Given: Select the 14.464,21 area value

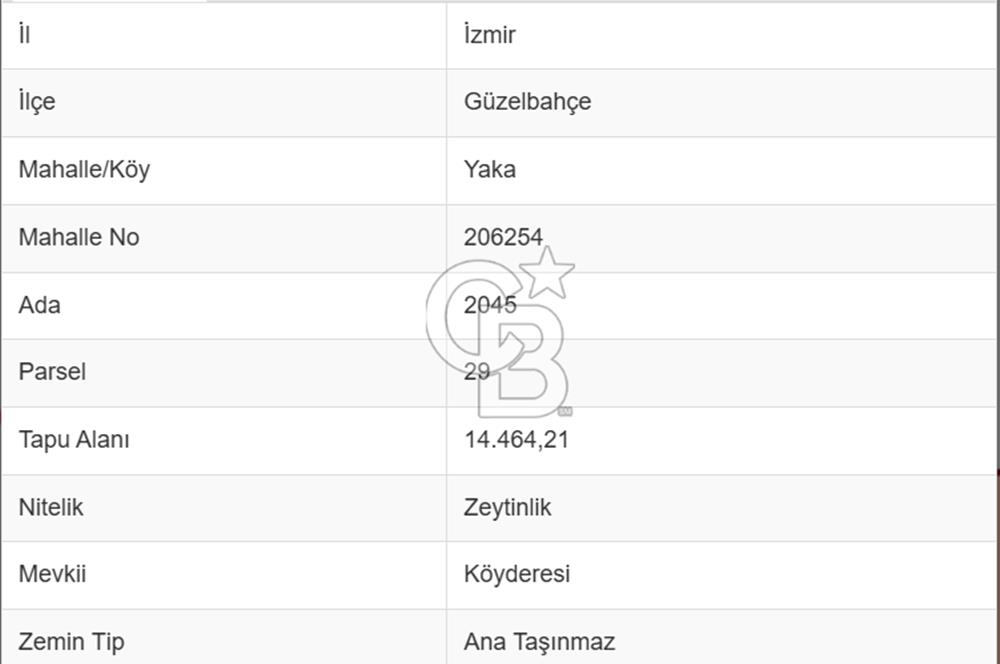Looking at the screenshot, I should coord(516,439).
